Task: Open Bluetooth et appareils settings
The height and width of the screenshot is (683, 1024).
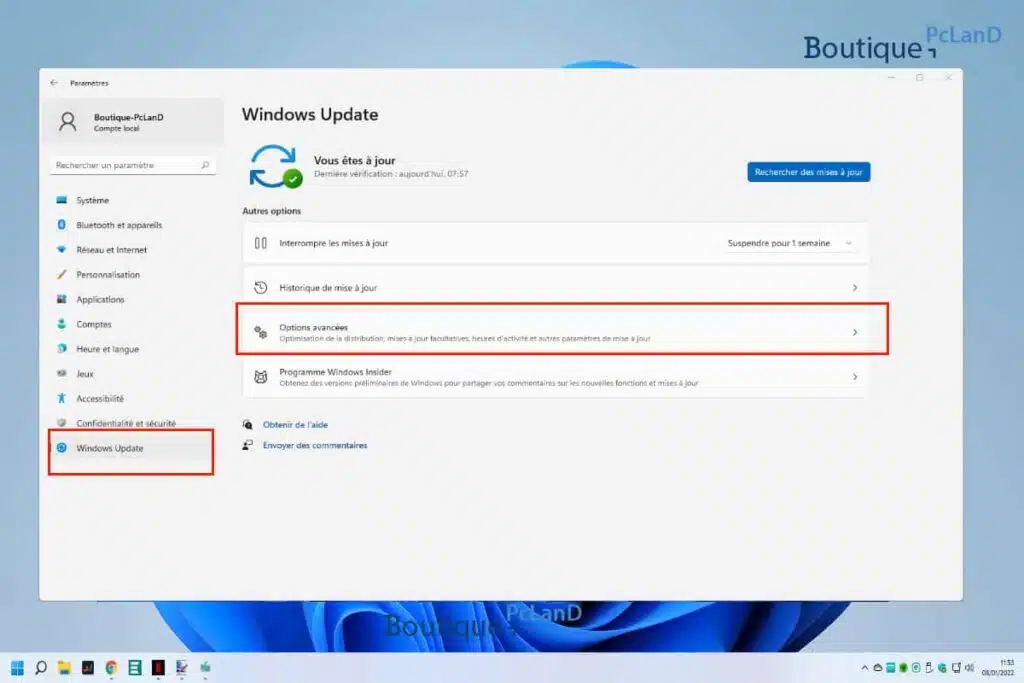Action: (x=133, y=225)
